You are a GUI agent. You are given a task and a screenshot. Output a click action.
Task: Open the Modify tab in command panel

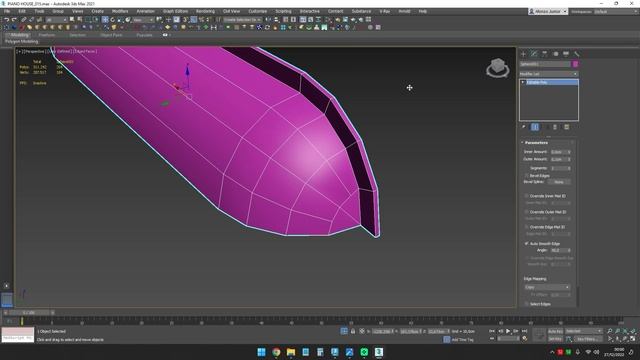coord(534,54)
